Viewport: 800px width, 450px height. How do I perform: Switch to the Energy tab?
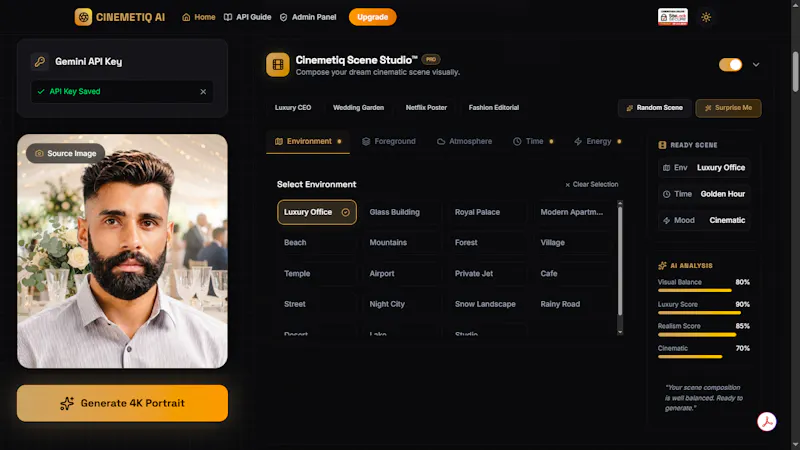597,141
